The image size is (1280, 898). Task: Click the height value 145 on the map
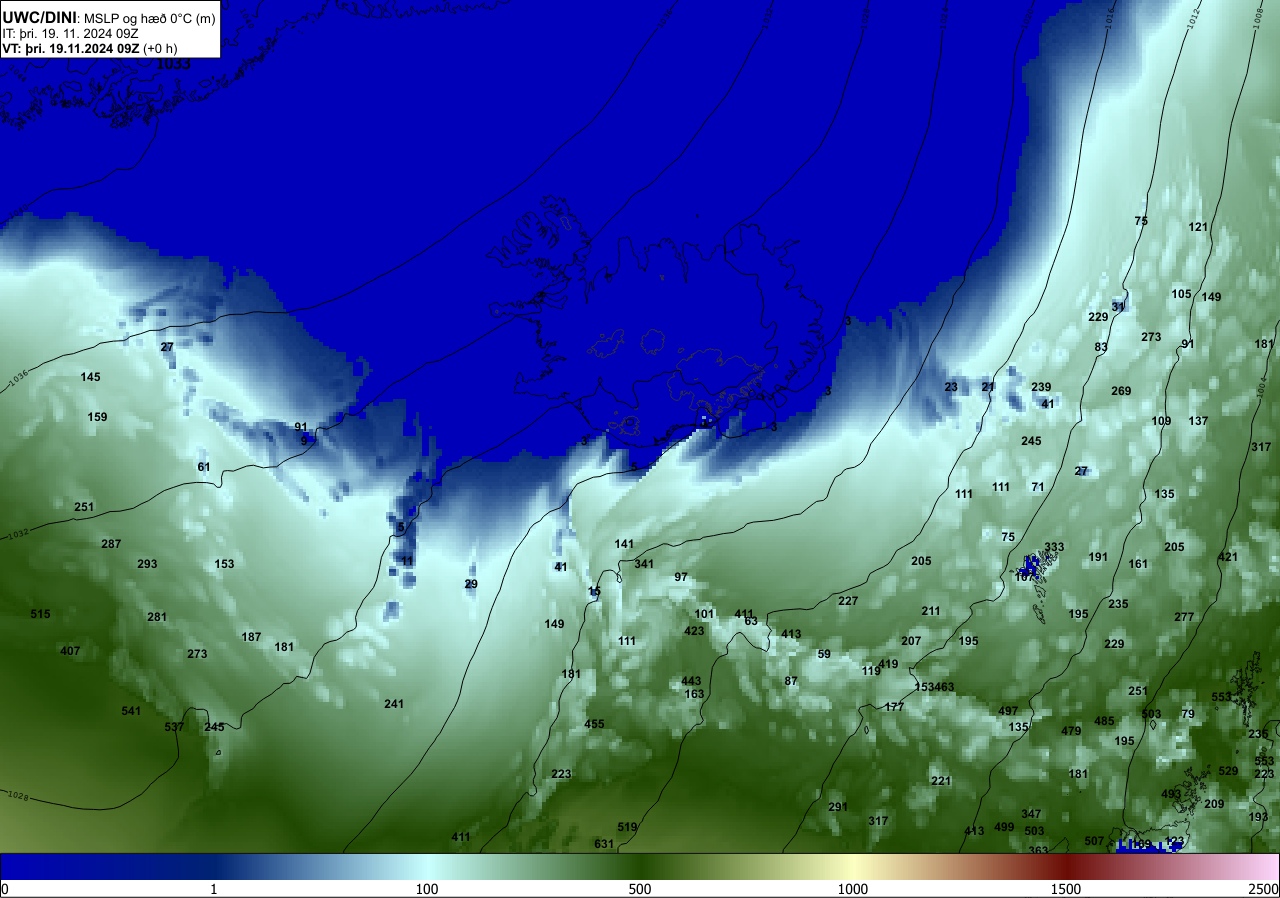point(91,377)
